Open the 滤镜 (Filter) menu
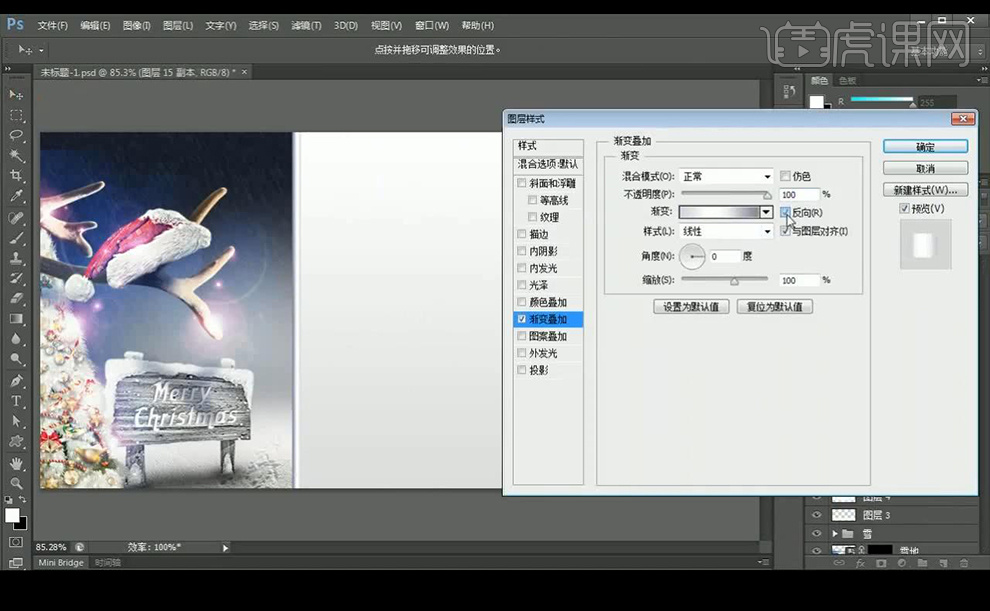Screen dimensions: 990x611 point(306,25)
